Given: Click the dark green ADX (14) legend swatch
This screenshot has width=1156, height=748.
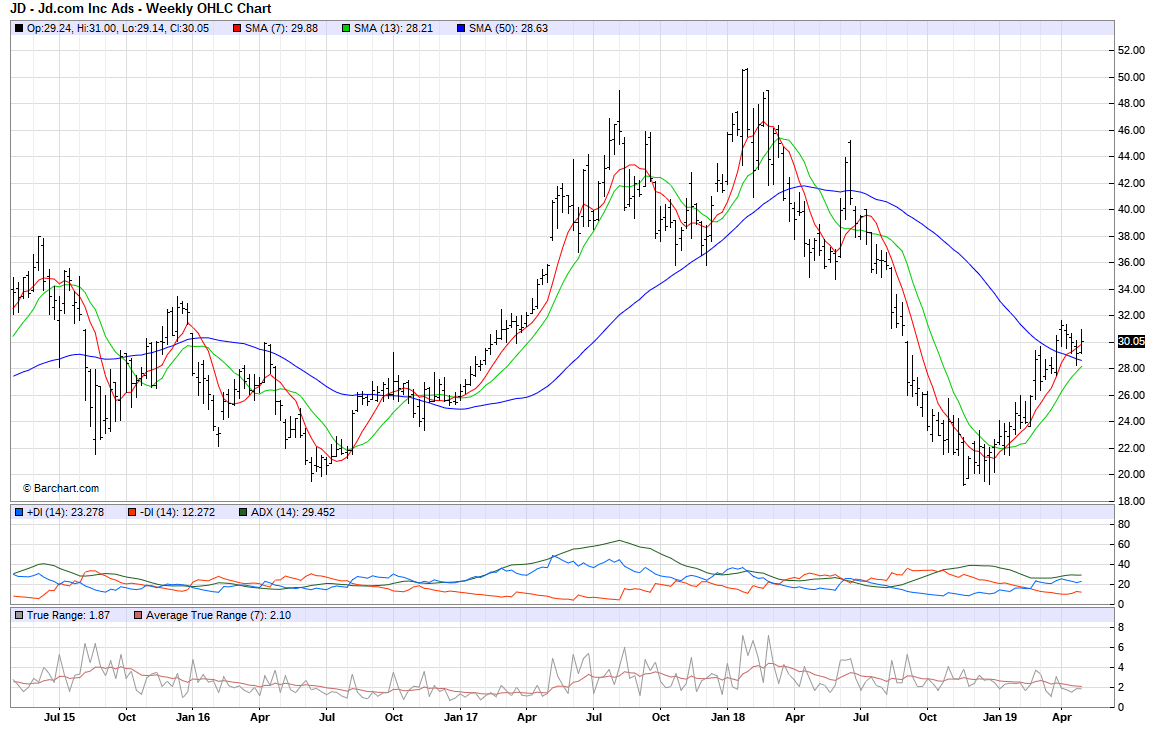Looking at the screenshot, I should 243,512.
